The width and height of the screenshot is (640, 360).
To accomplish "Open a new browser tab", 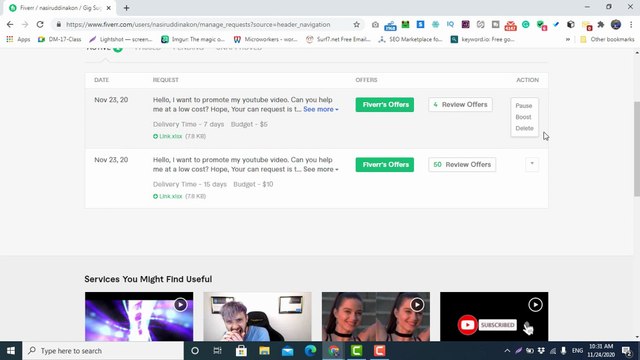I will click(x=127, y=8).
